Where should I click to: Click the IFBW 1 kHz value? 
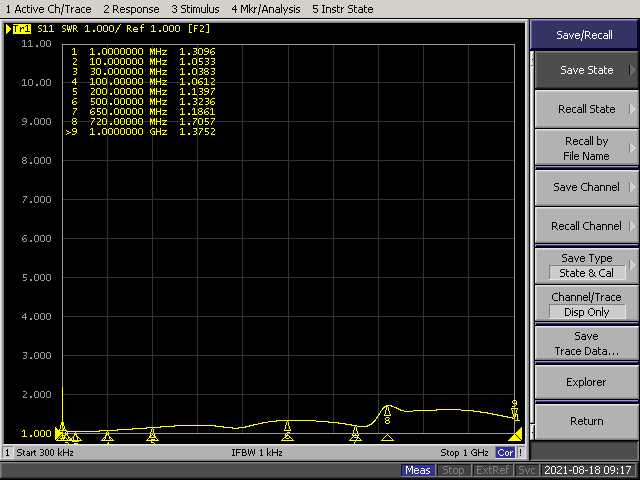pyautogui.click(x=257, y=453)
